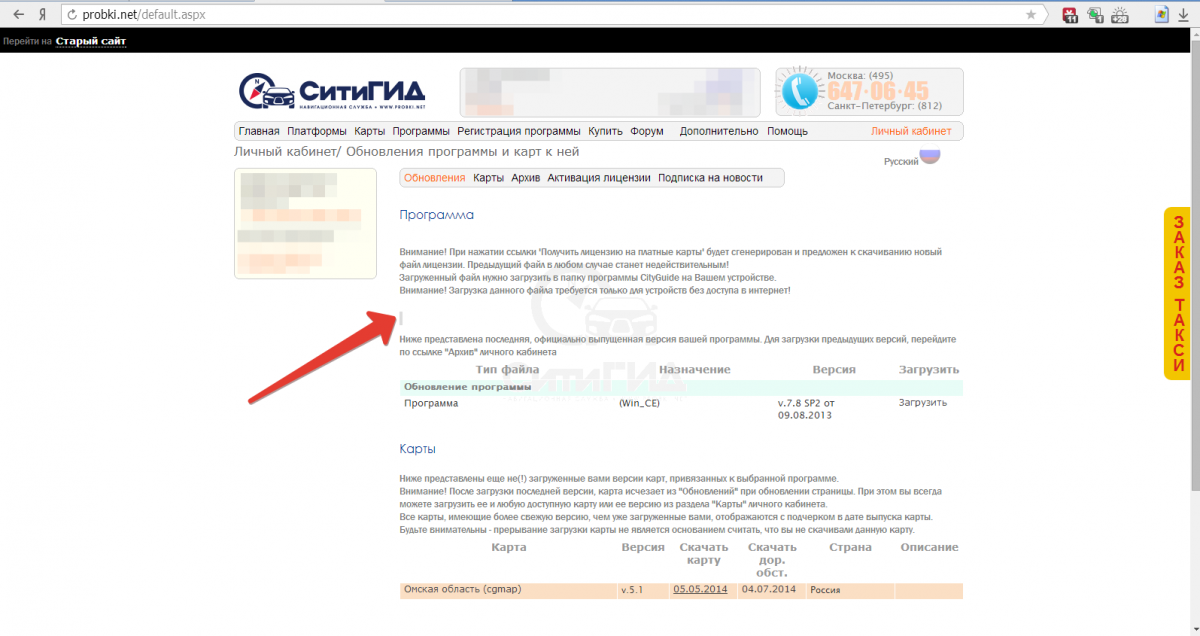
Task: Open Регистрация программы menu item
Action: [x=519, y=131]
